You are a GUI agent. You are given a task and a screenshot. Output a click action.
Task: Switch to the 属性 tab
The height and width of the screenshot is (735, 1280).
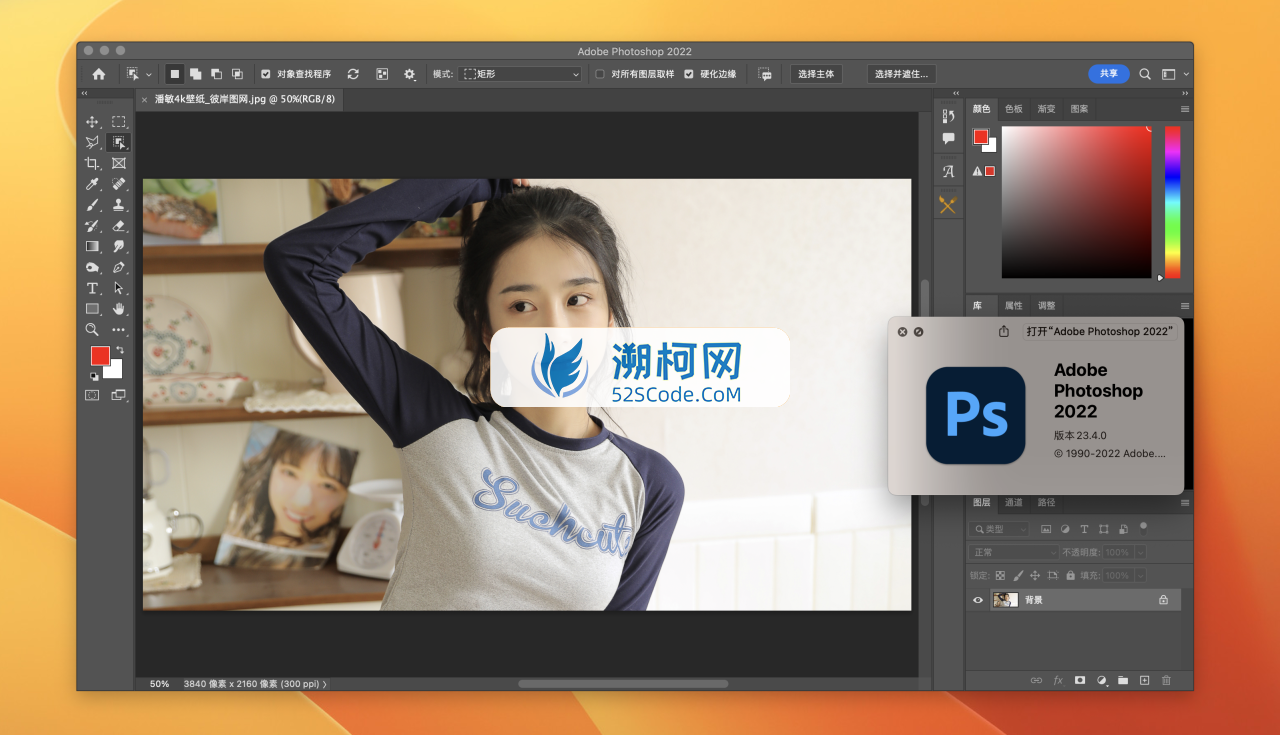pyautogui.click(x=1014, y=306)
